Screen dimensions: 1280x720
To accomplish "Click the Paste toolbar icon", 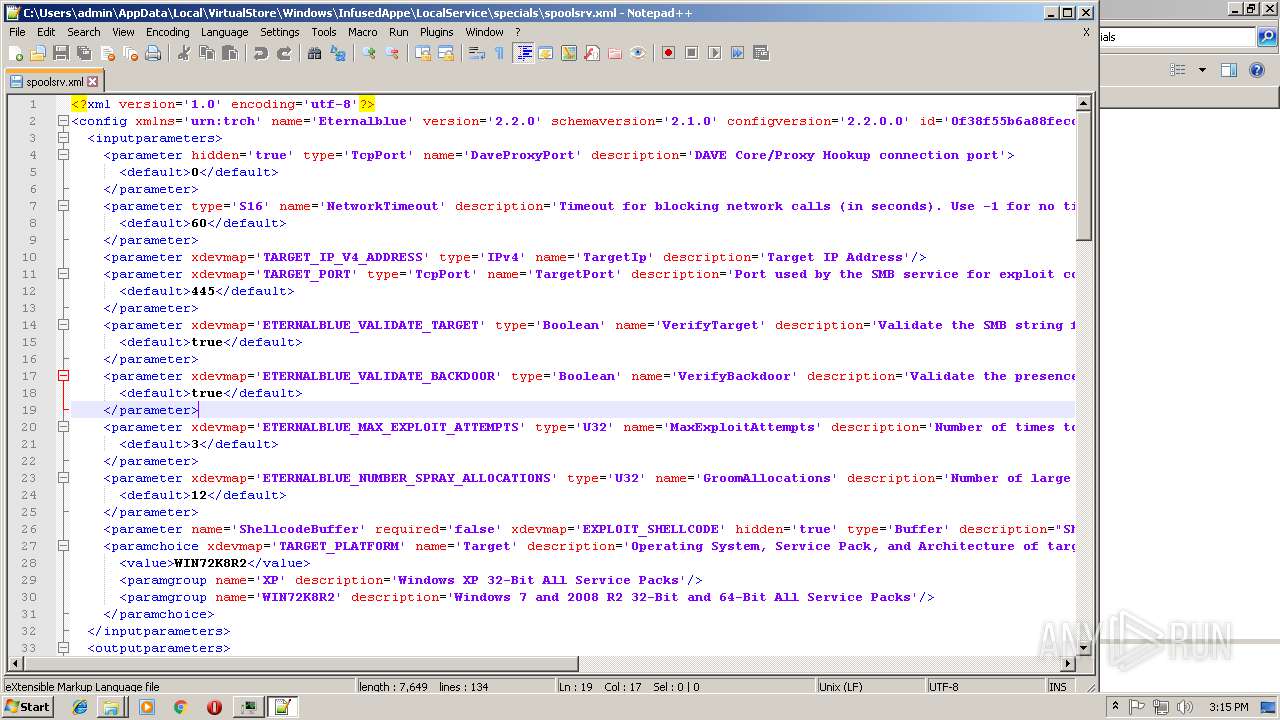I will [230, 53].
